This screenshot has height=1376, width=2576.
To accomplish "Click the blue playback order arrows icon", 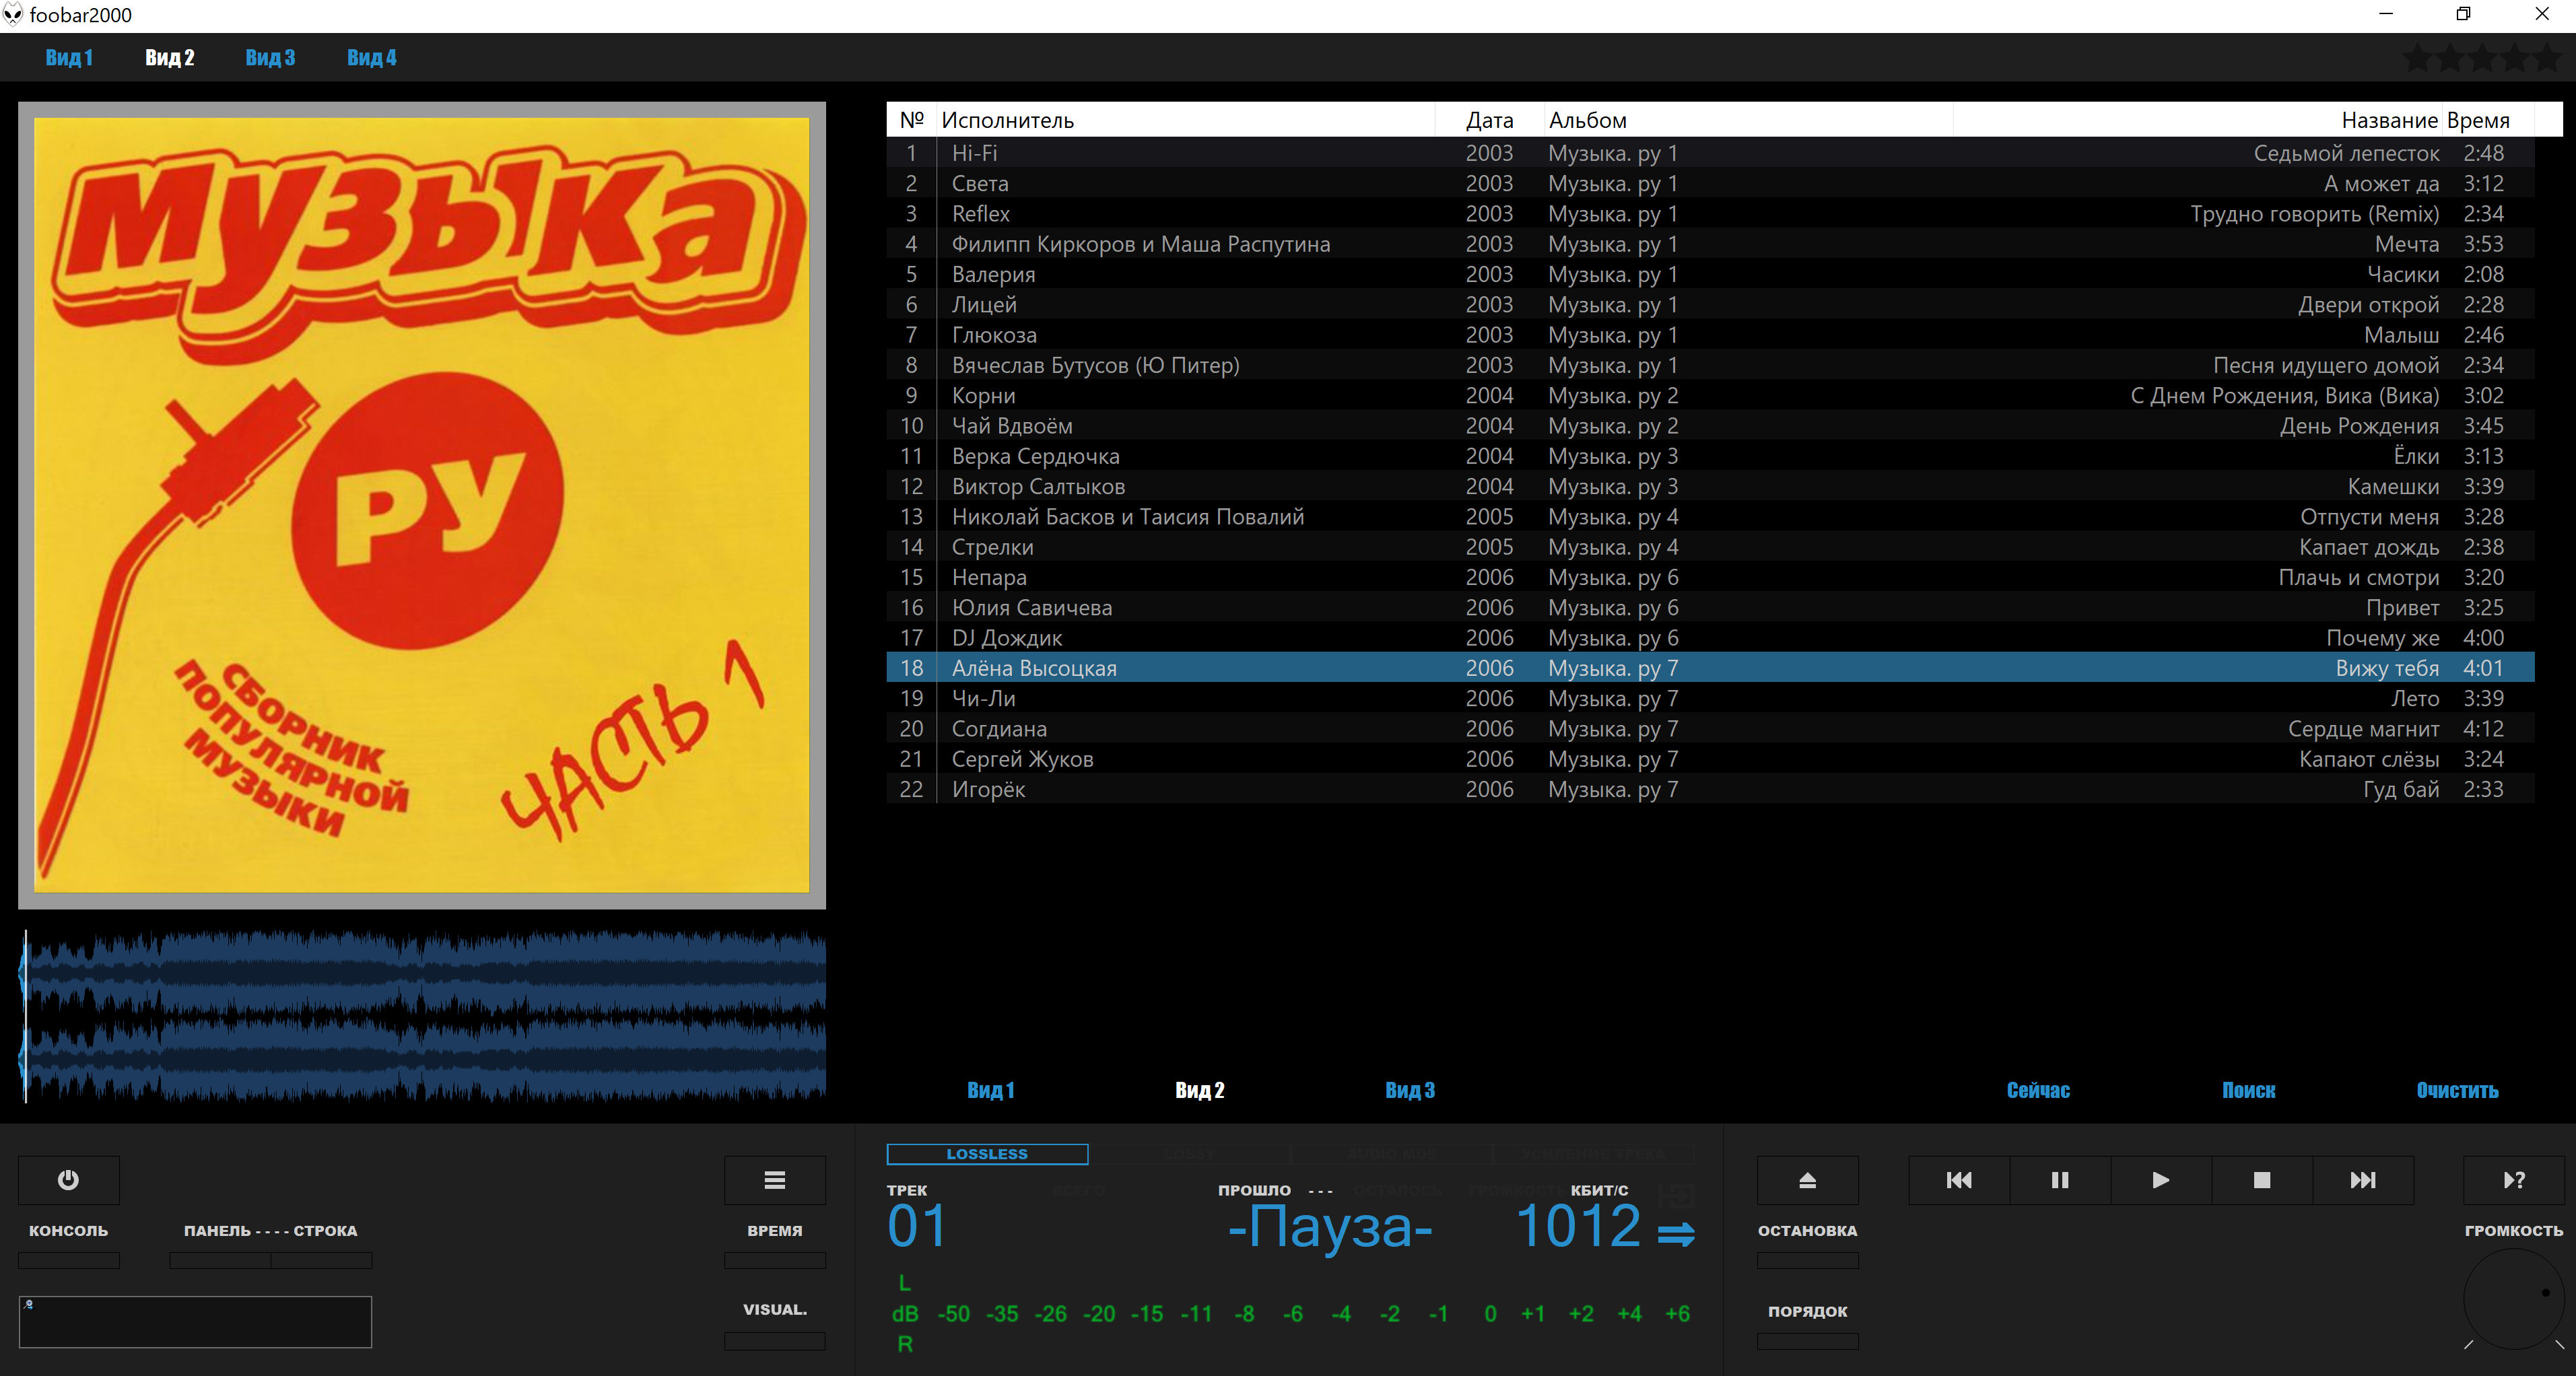I will tap(1676, 1234).
